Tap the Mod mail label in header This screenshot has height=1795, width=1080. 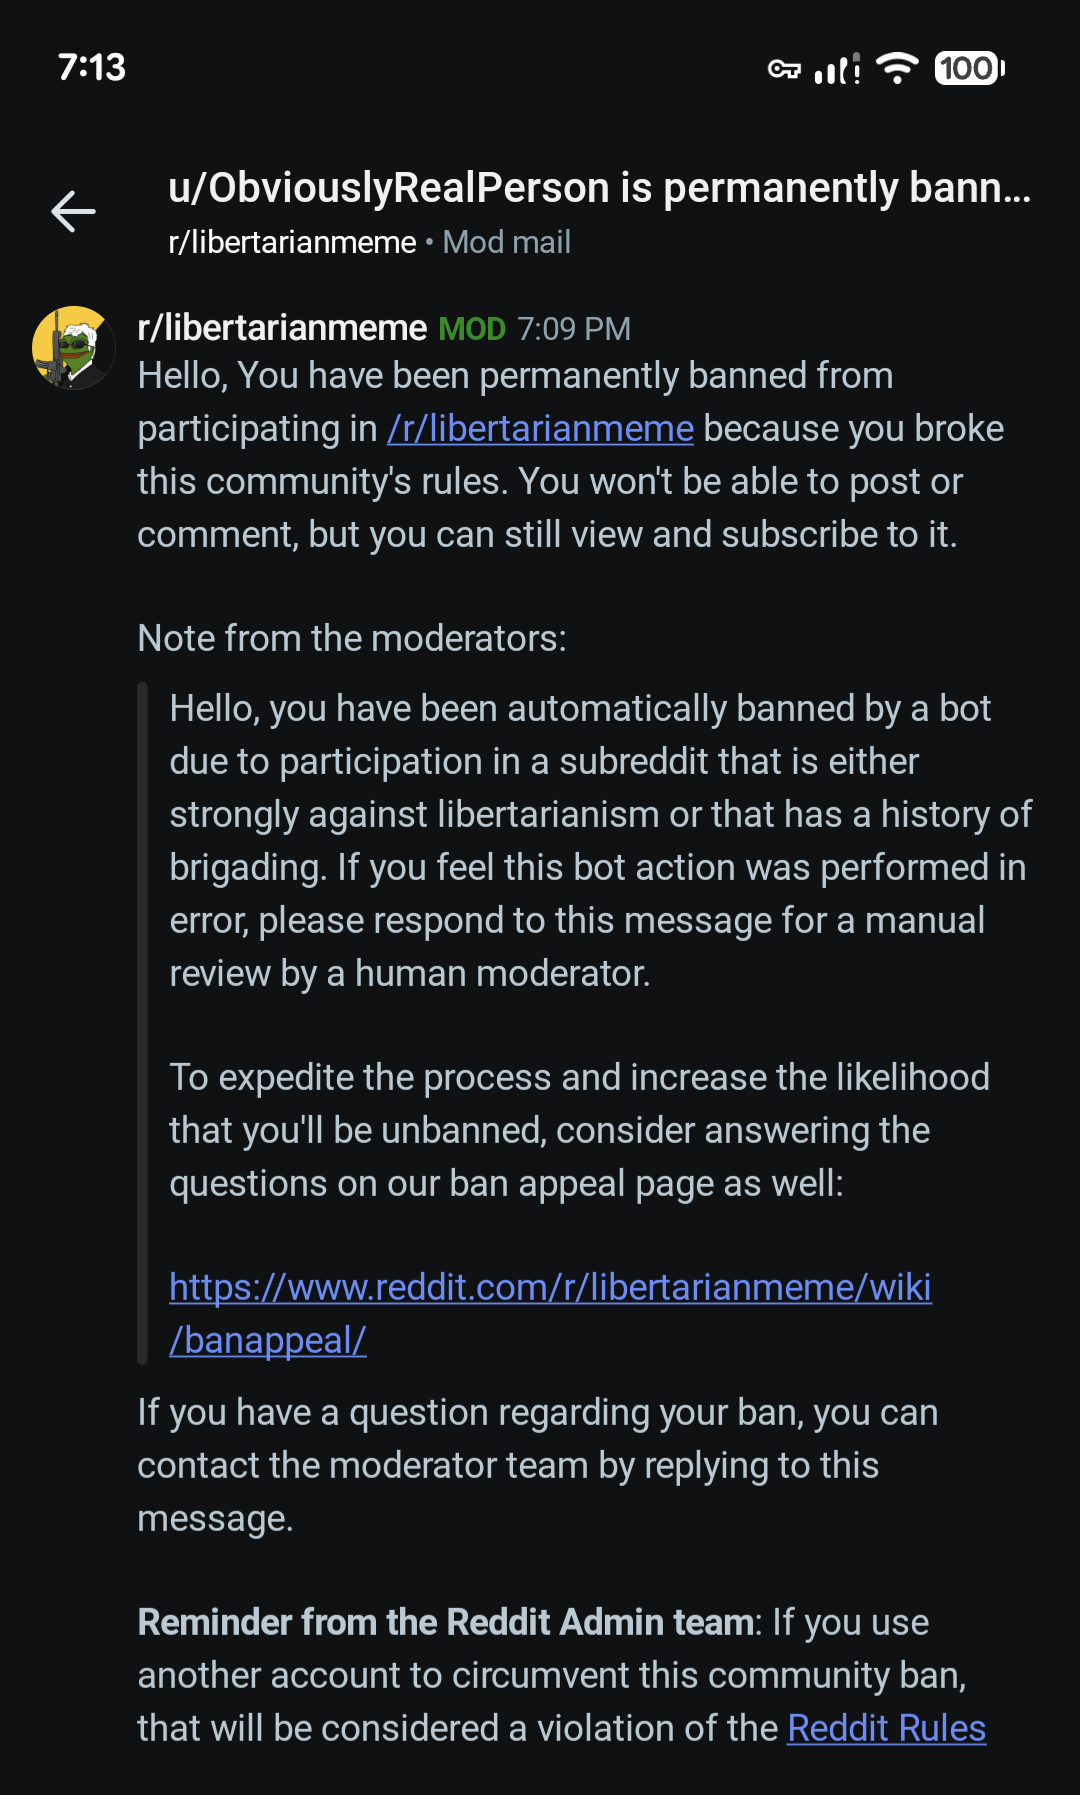coord(507,242)
